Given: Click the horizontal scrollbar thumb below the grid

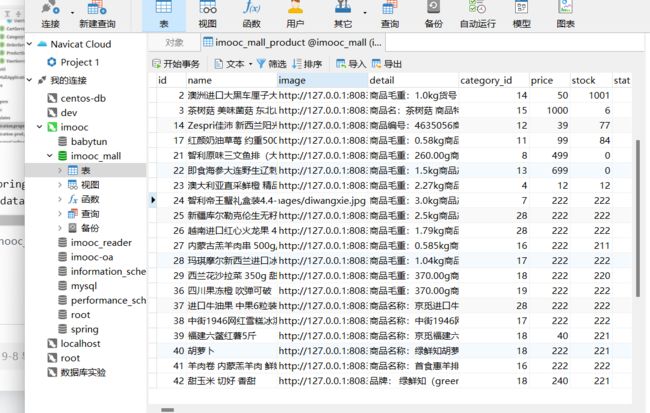Looking at the screenshot, I should [167, 410].
